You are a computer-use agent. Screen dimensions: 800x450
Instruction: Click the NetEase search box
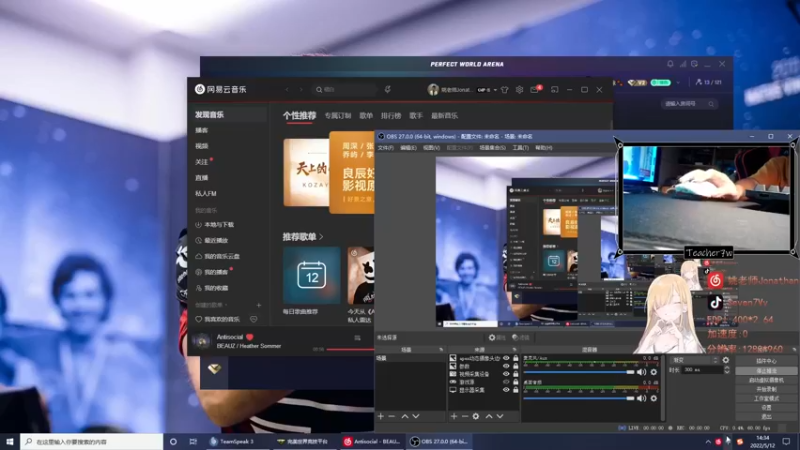345,90
